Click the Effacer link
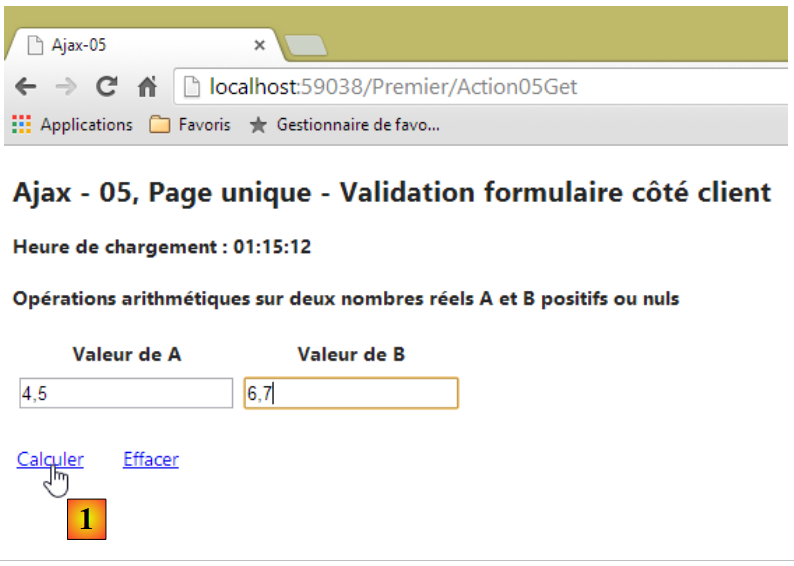 coord(150,459)
